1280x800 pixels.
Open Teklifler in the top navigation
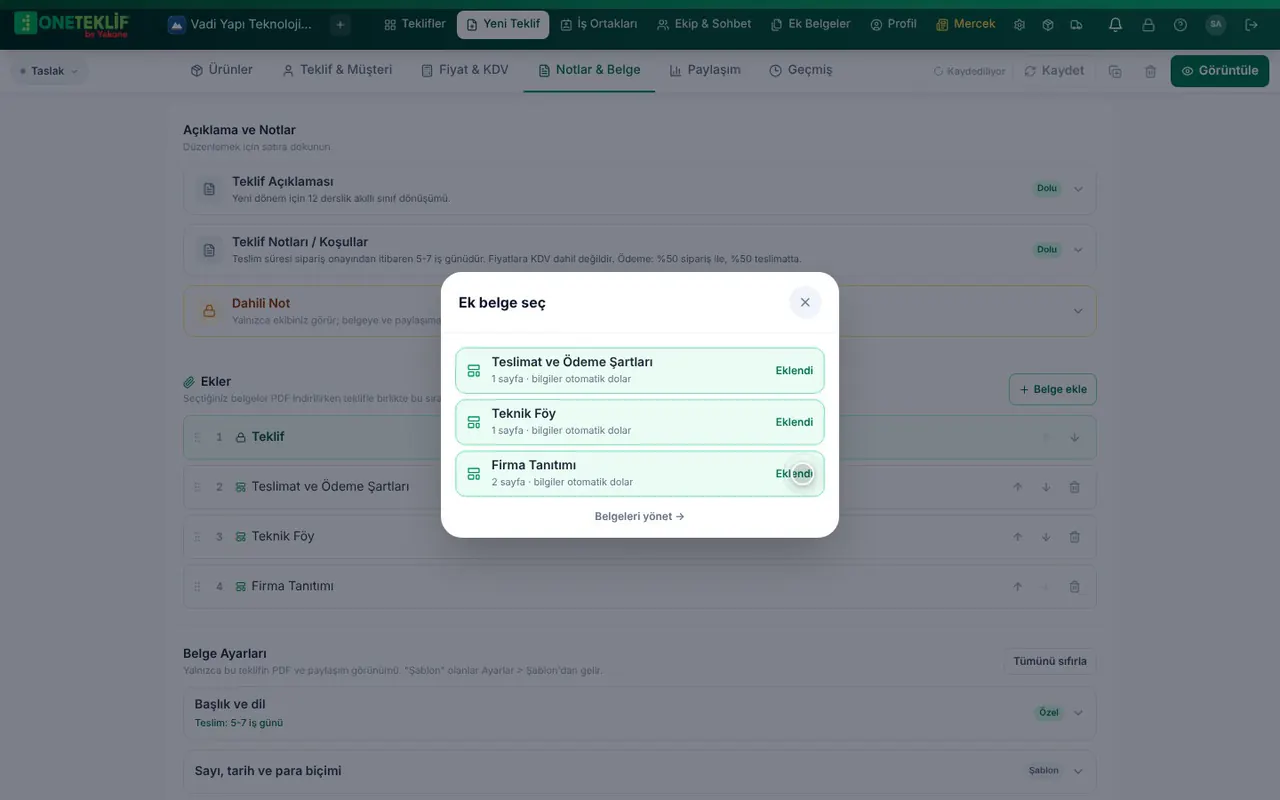pyautogui.click(x=415, y=24)
